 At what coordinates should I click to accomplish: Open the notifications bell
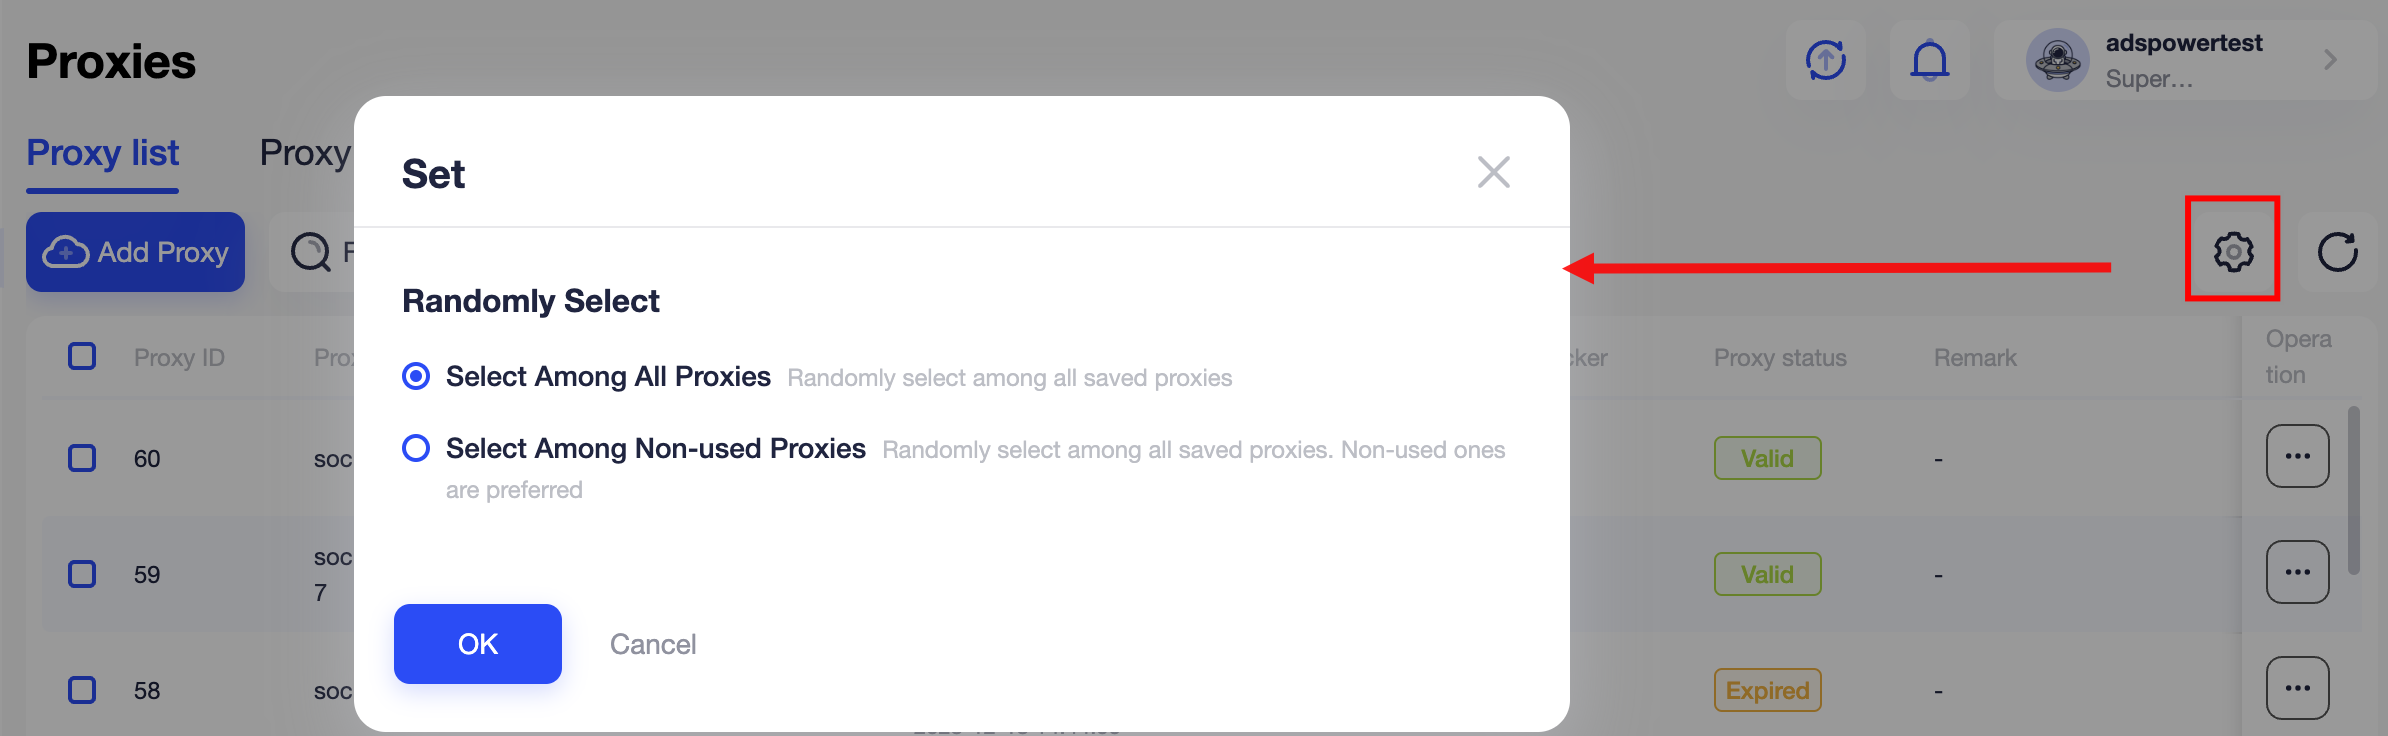point(1929,60)
